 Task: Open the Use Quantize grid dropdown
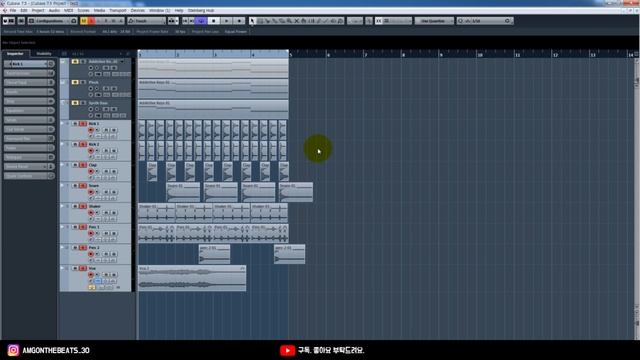(434, 21)
